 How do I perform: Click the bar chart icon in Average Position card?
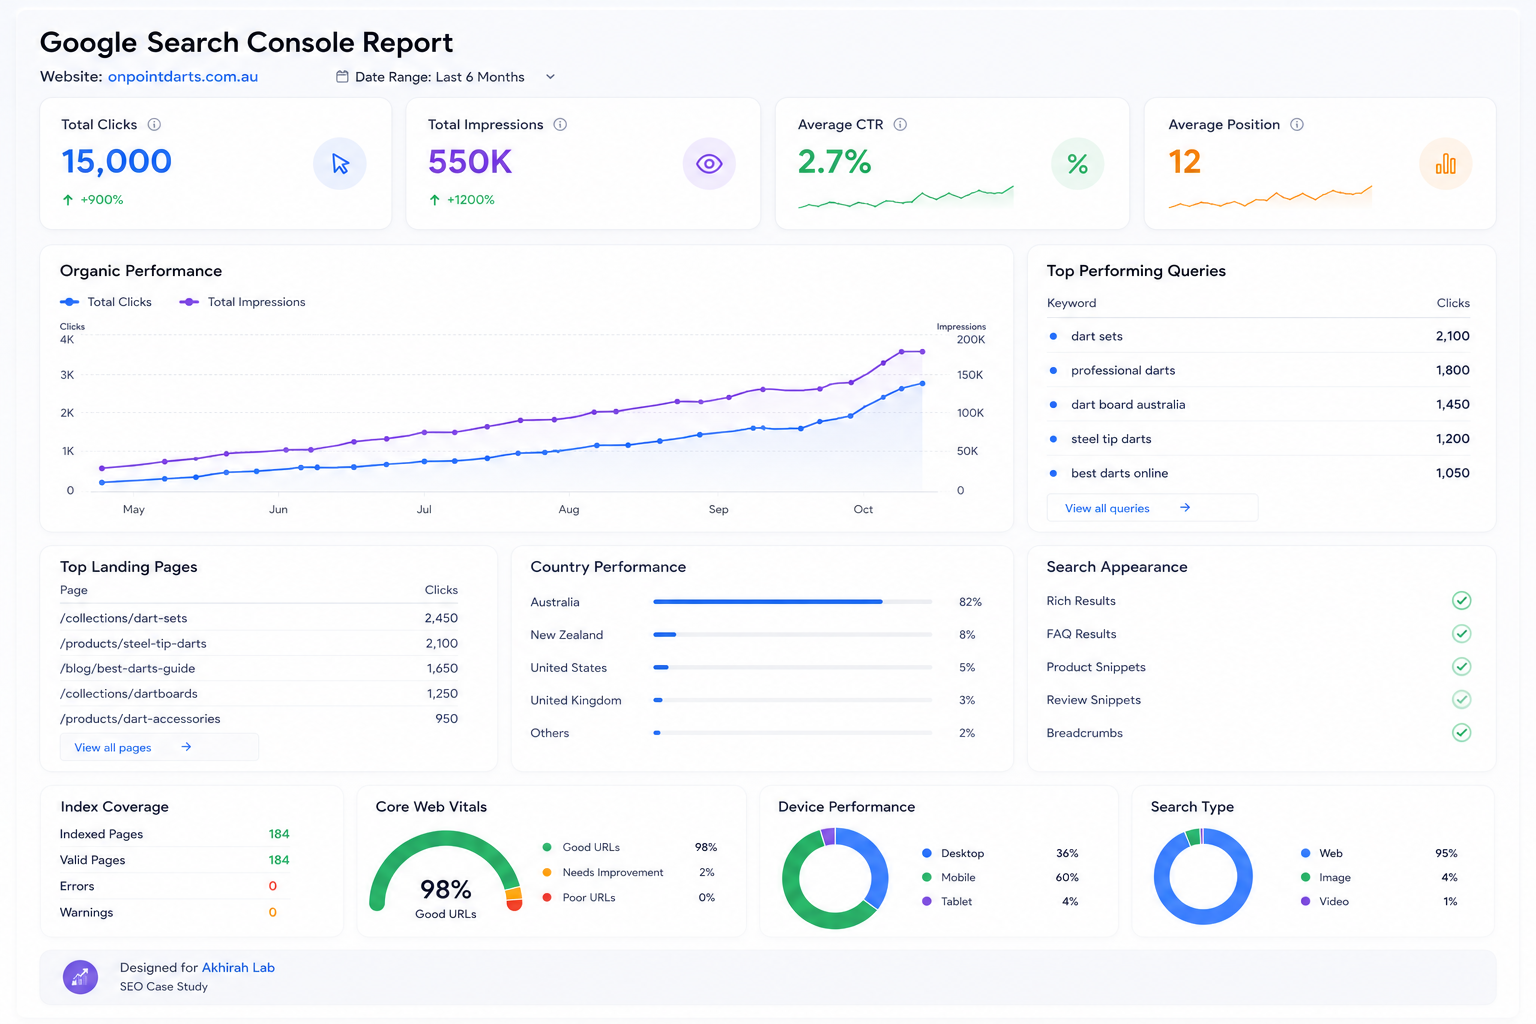1446,164
